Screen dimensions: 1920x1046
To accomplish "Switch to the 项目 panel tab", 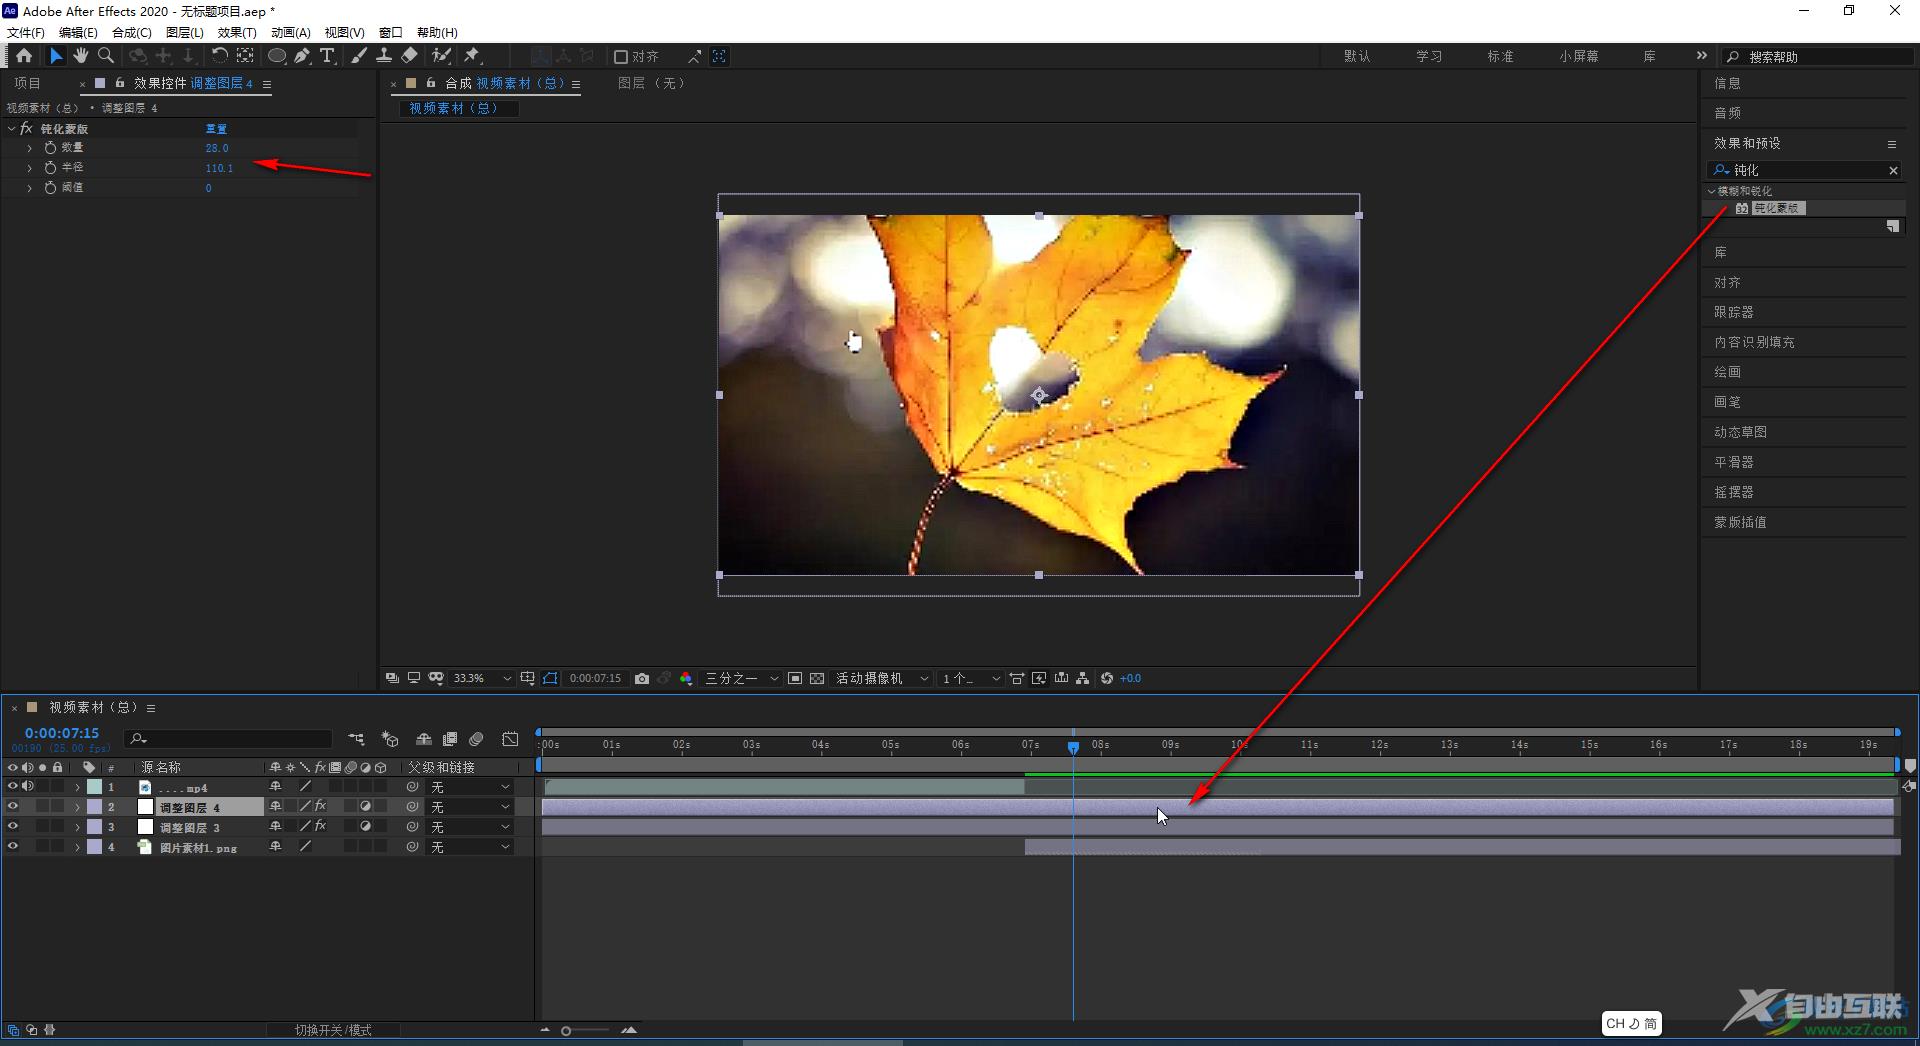I will click(x=28, y=84).
